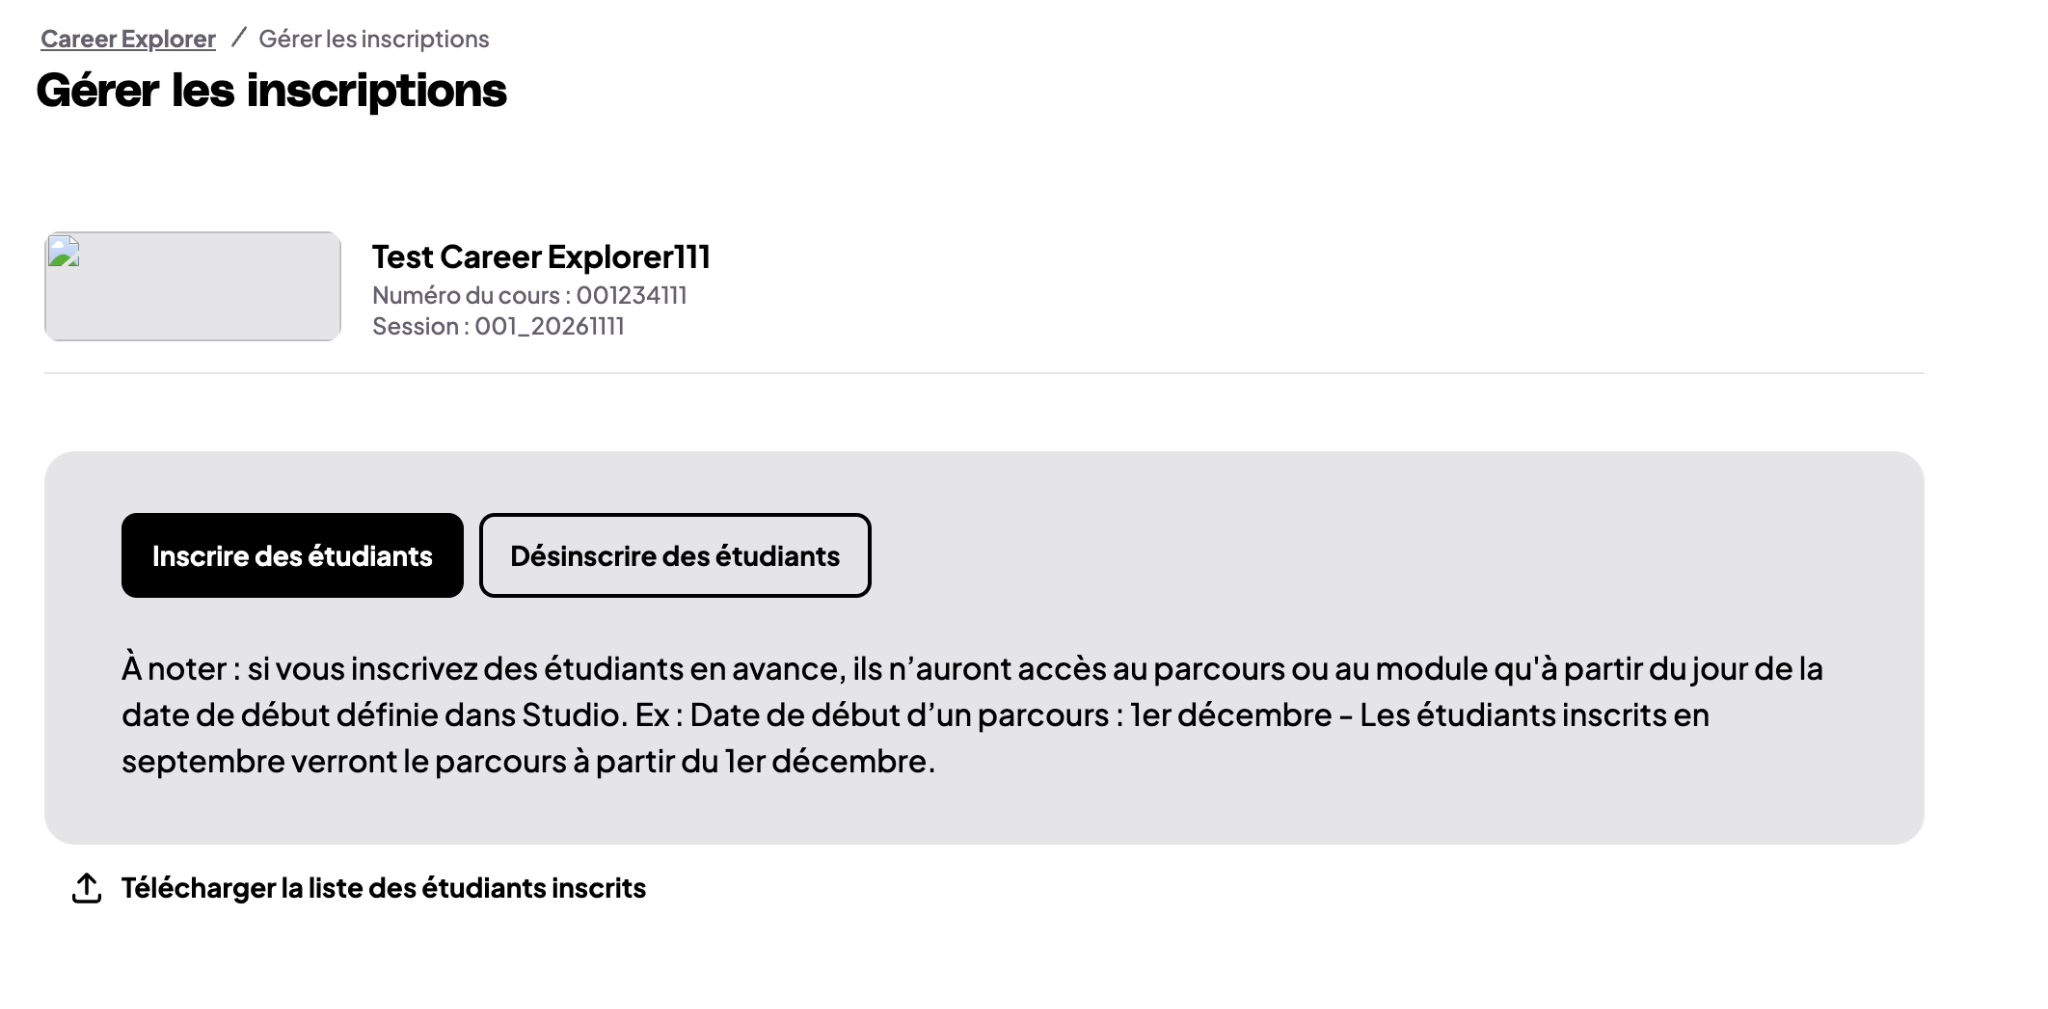The image size is (2048, 1009).
Task: Click the broken image icon in course thumbnail
Action: (x=64, y=251)
